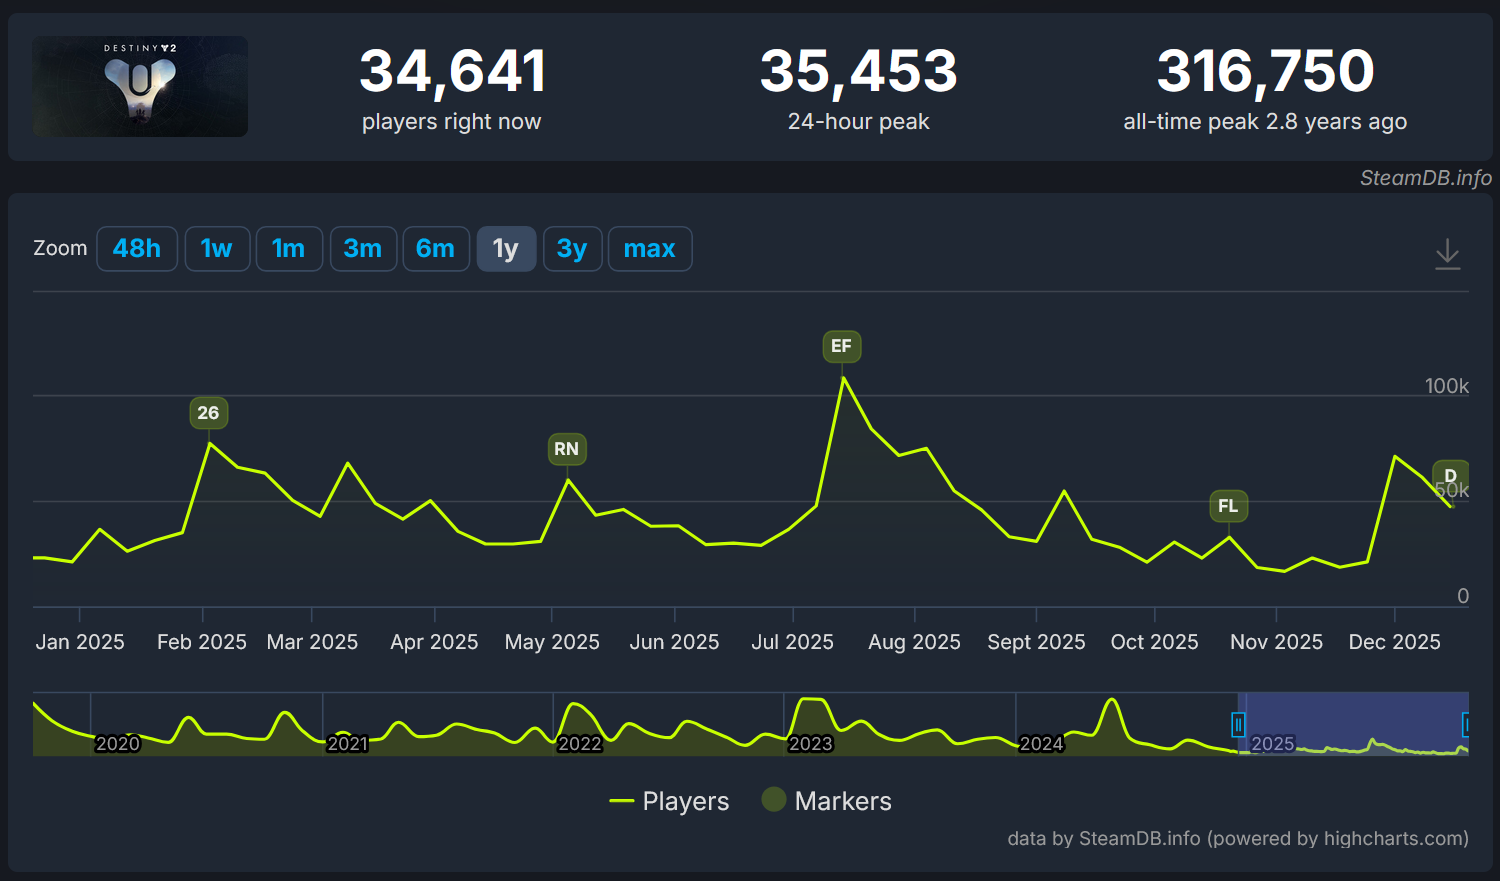
Task: Click the Jun 2025 axis label
Action: coord(674,642)
